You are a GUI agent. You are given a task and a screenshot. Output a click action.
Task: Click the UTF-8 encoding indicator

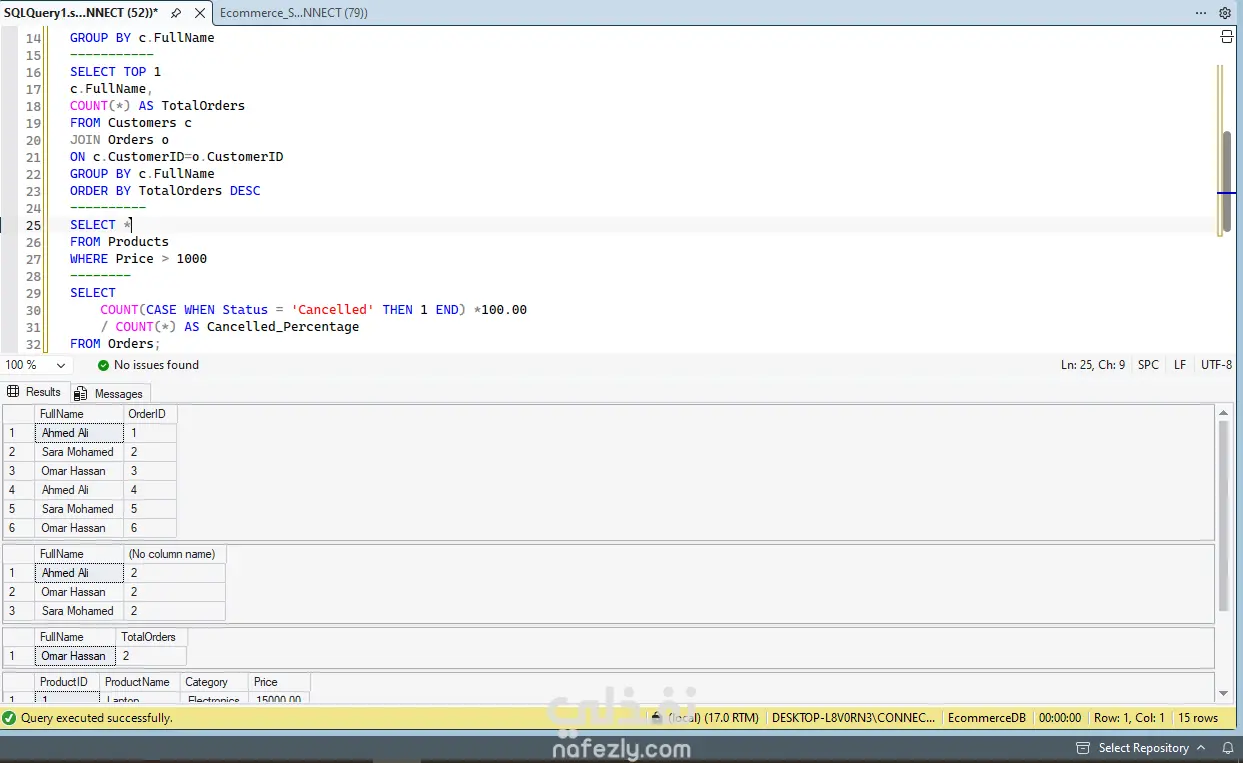1216,365
